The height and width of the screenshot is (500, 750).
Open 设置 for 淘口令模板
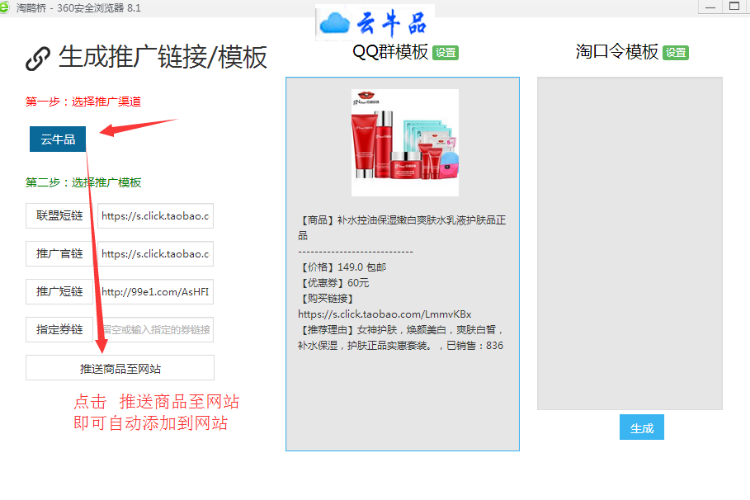click(675, 53)
